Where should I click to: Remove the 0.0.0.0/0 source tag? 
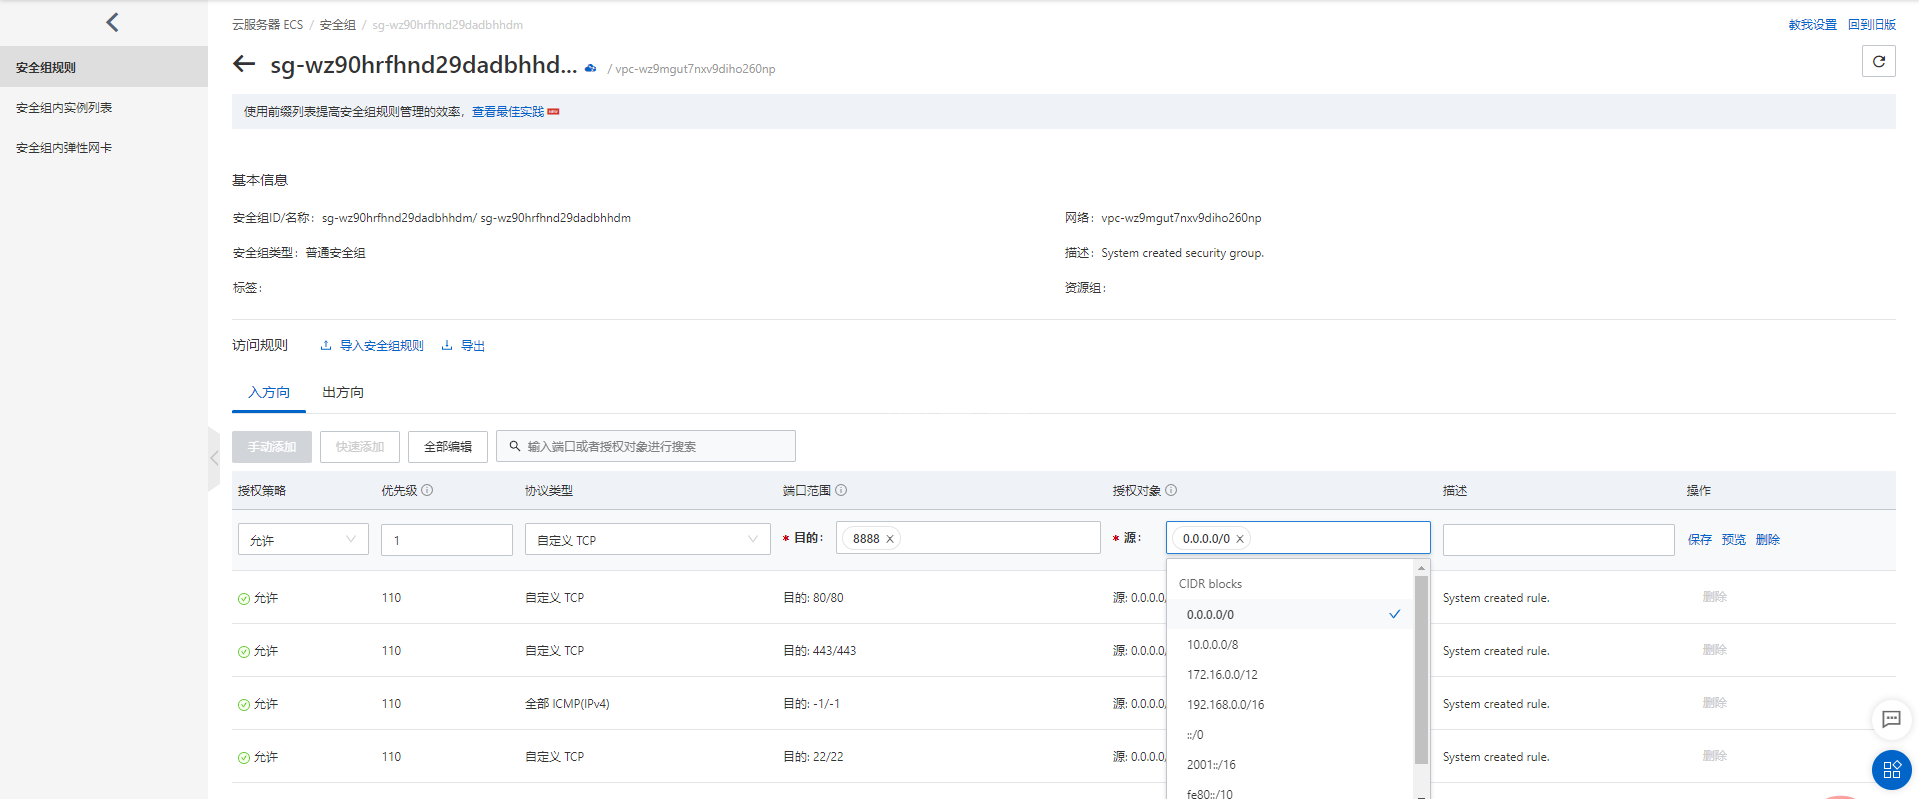click(x=1240, y=539)
